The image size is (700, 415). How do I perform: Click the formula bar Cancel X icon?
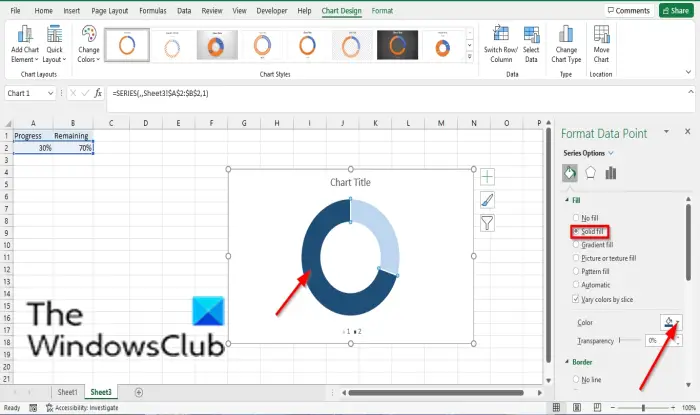coord(73,93)
